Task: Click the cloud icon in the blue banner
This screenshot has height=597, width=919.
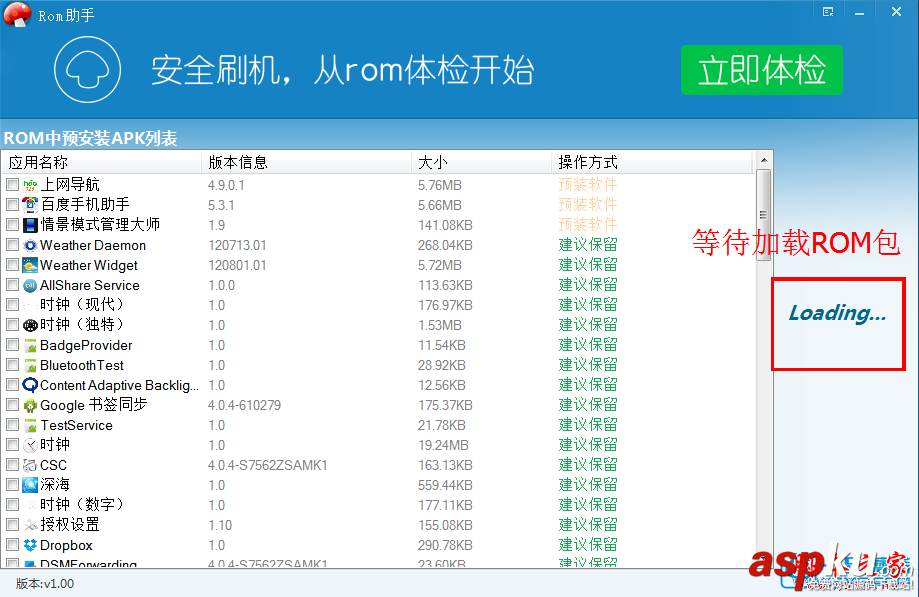Action: click(x=87, y=70)
